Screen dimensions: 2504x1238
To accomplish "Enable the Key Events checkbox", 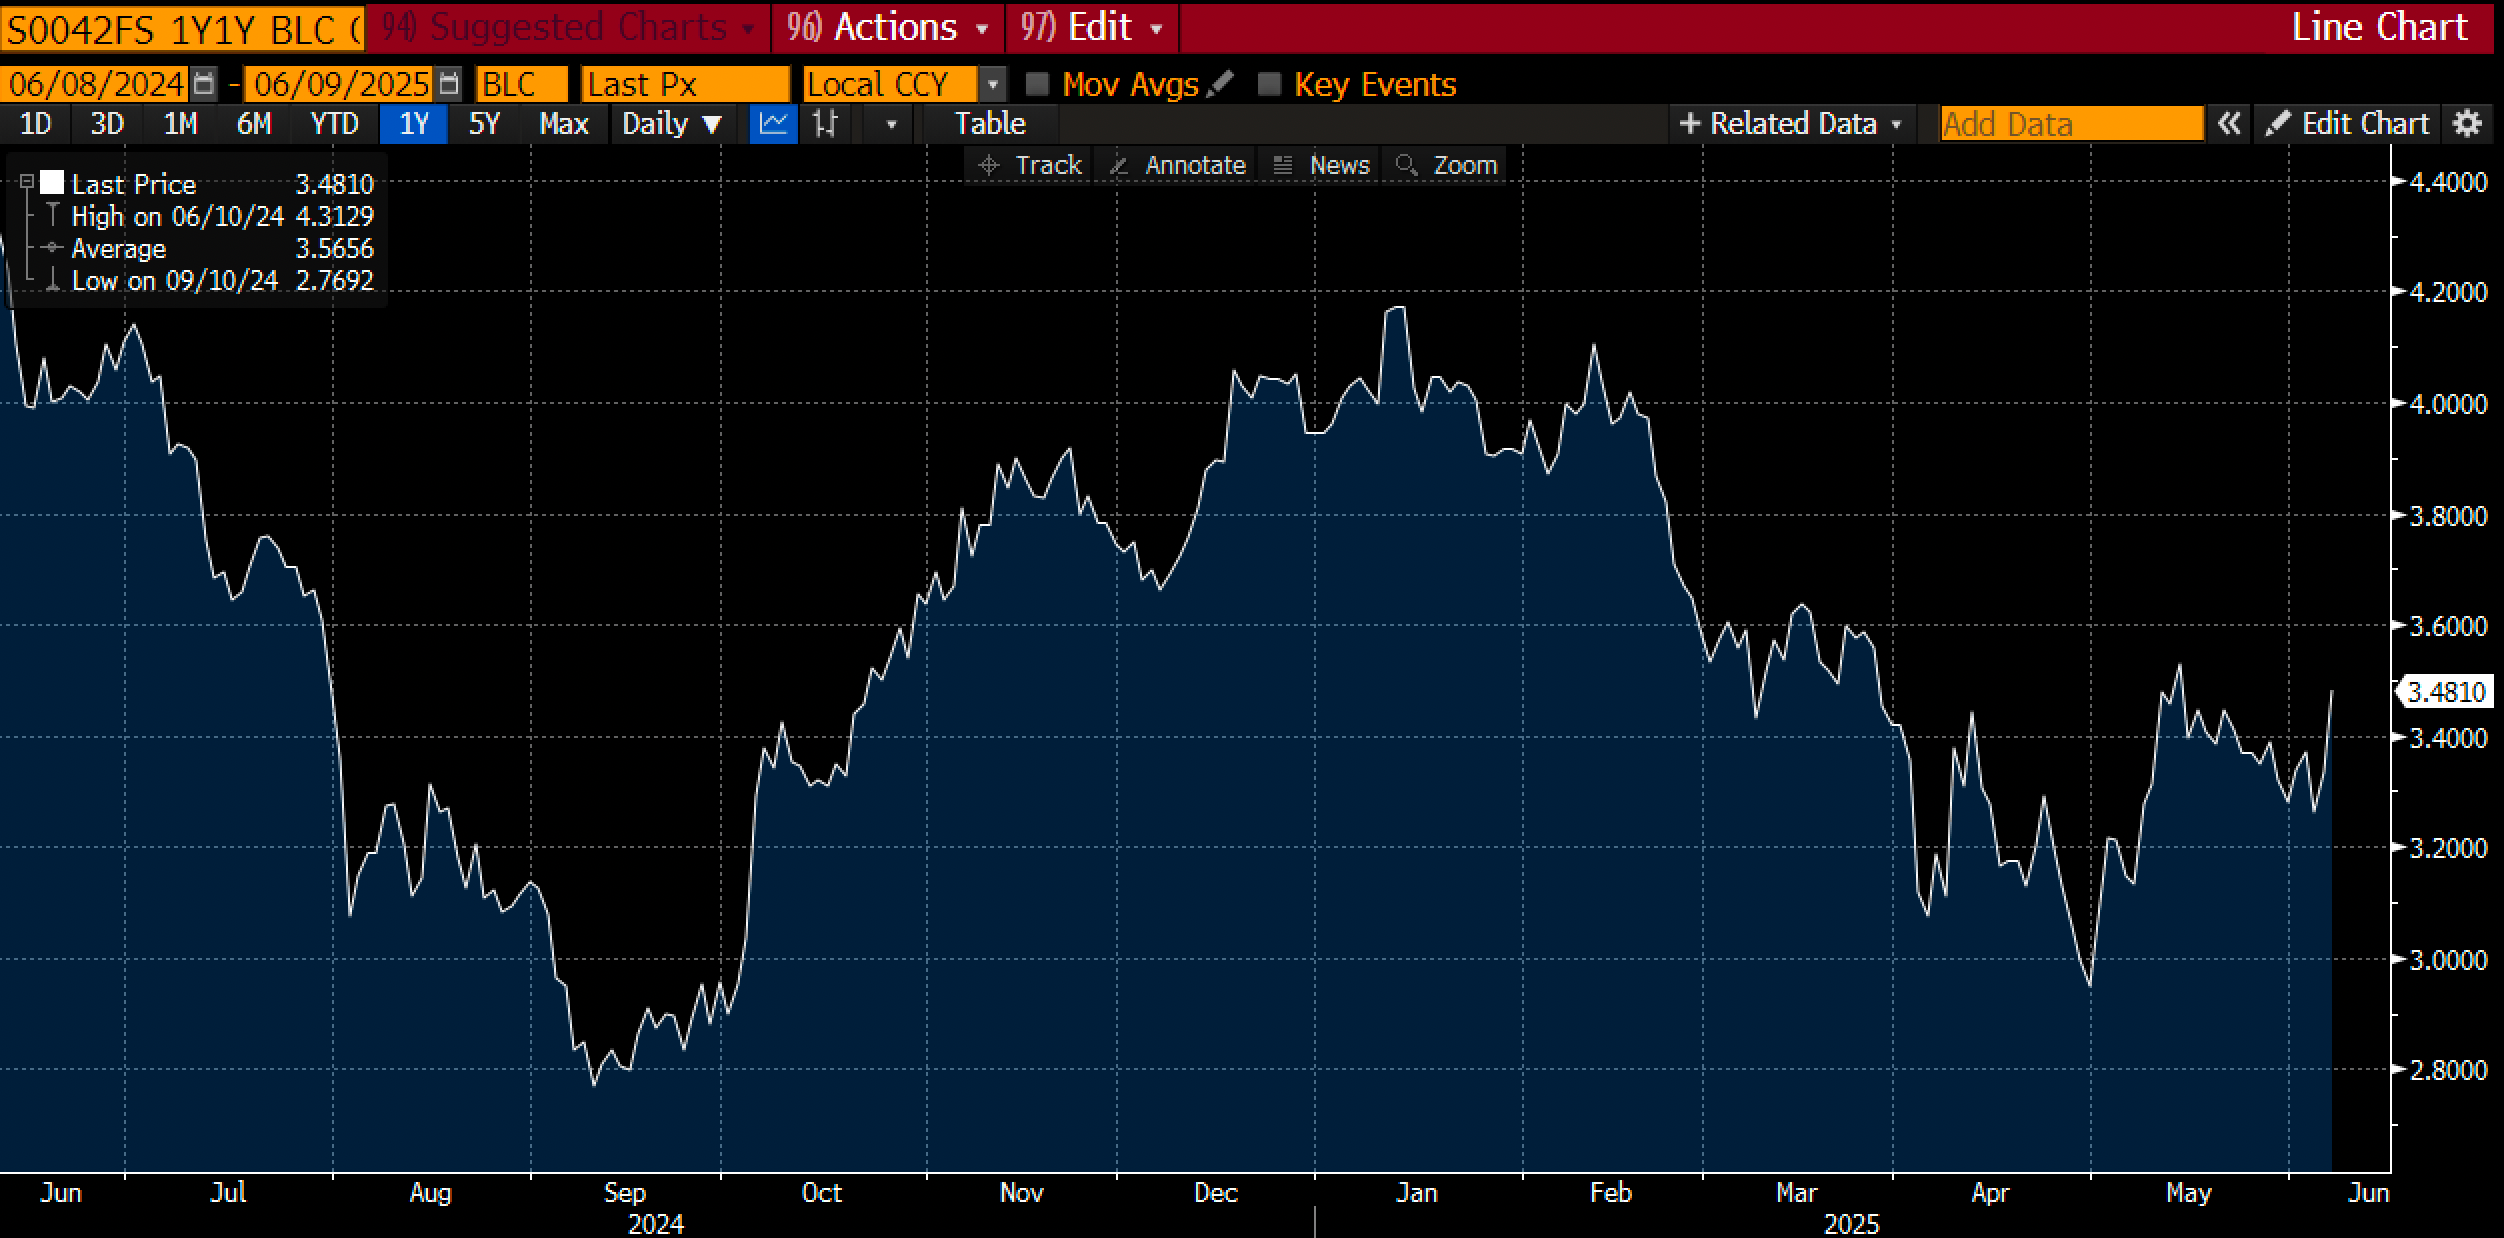I will 1269,84.
